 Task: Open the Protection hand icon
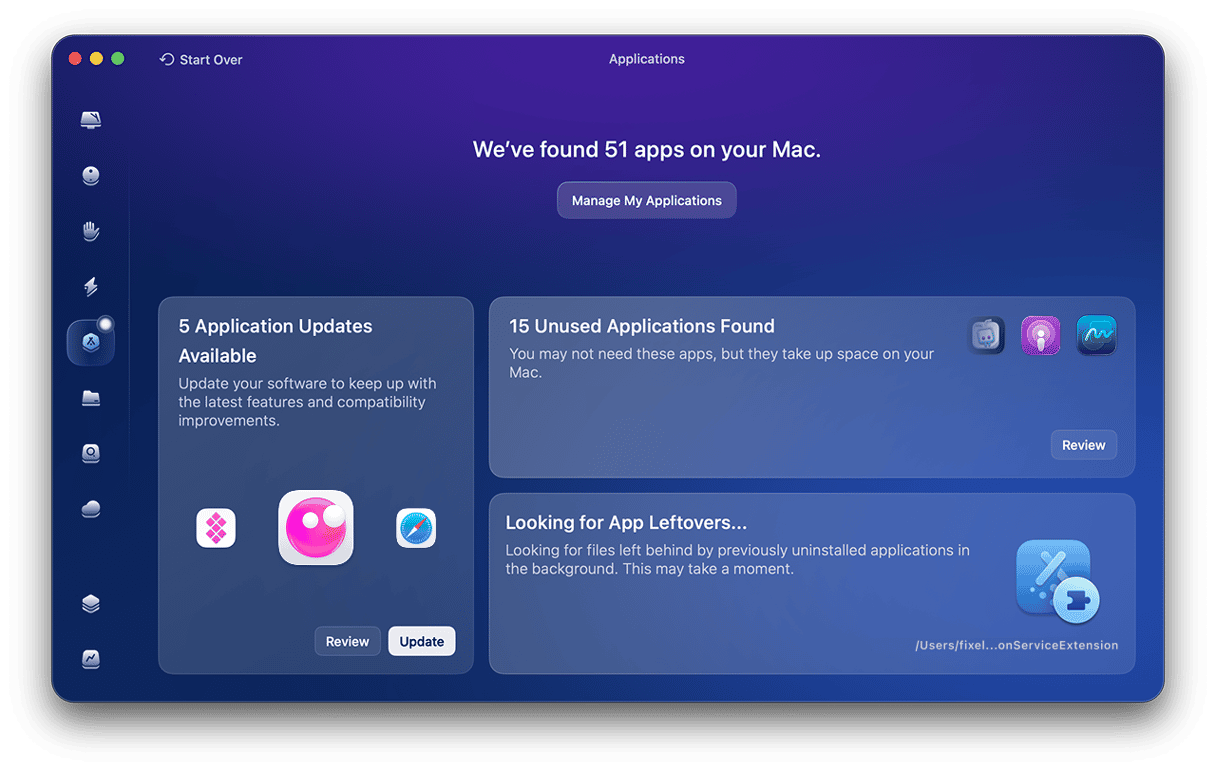[91, 231]
